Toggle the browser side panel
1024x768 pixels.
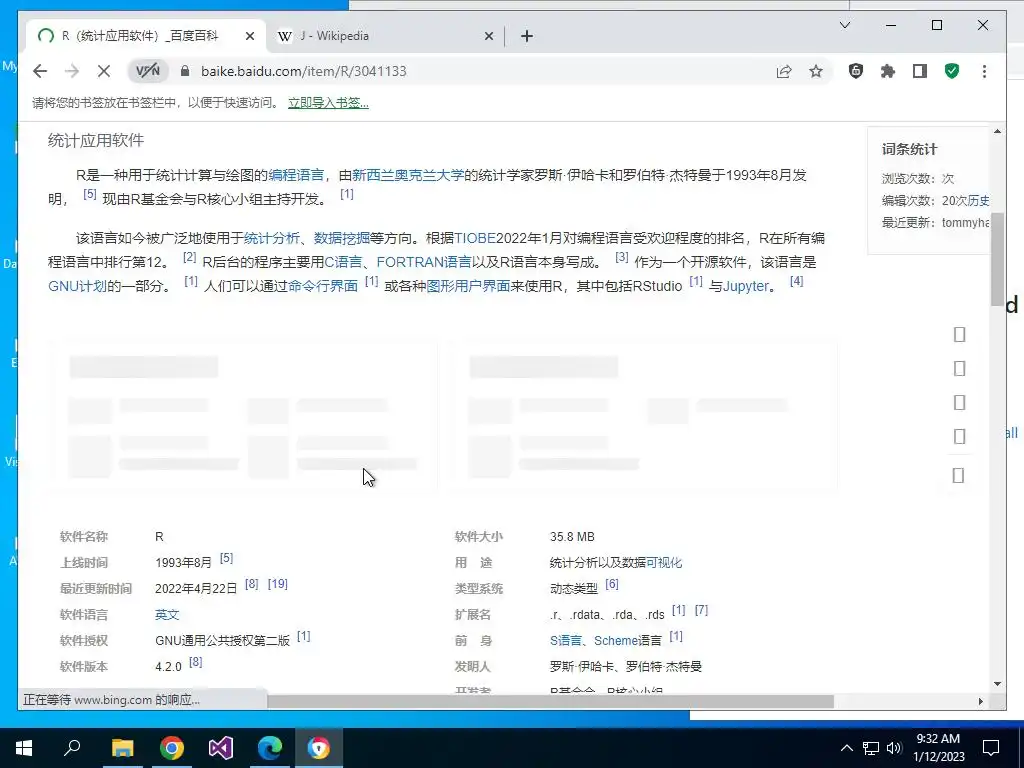(920, 71)
